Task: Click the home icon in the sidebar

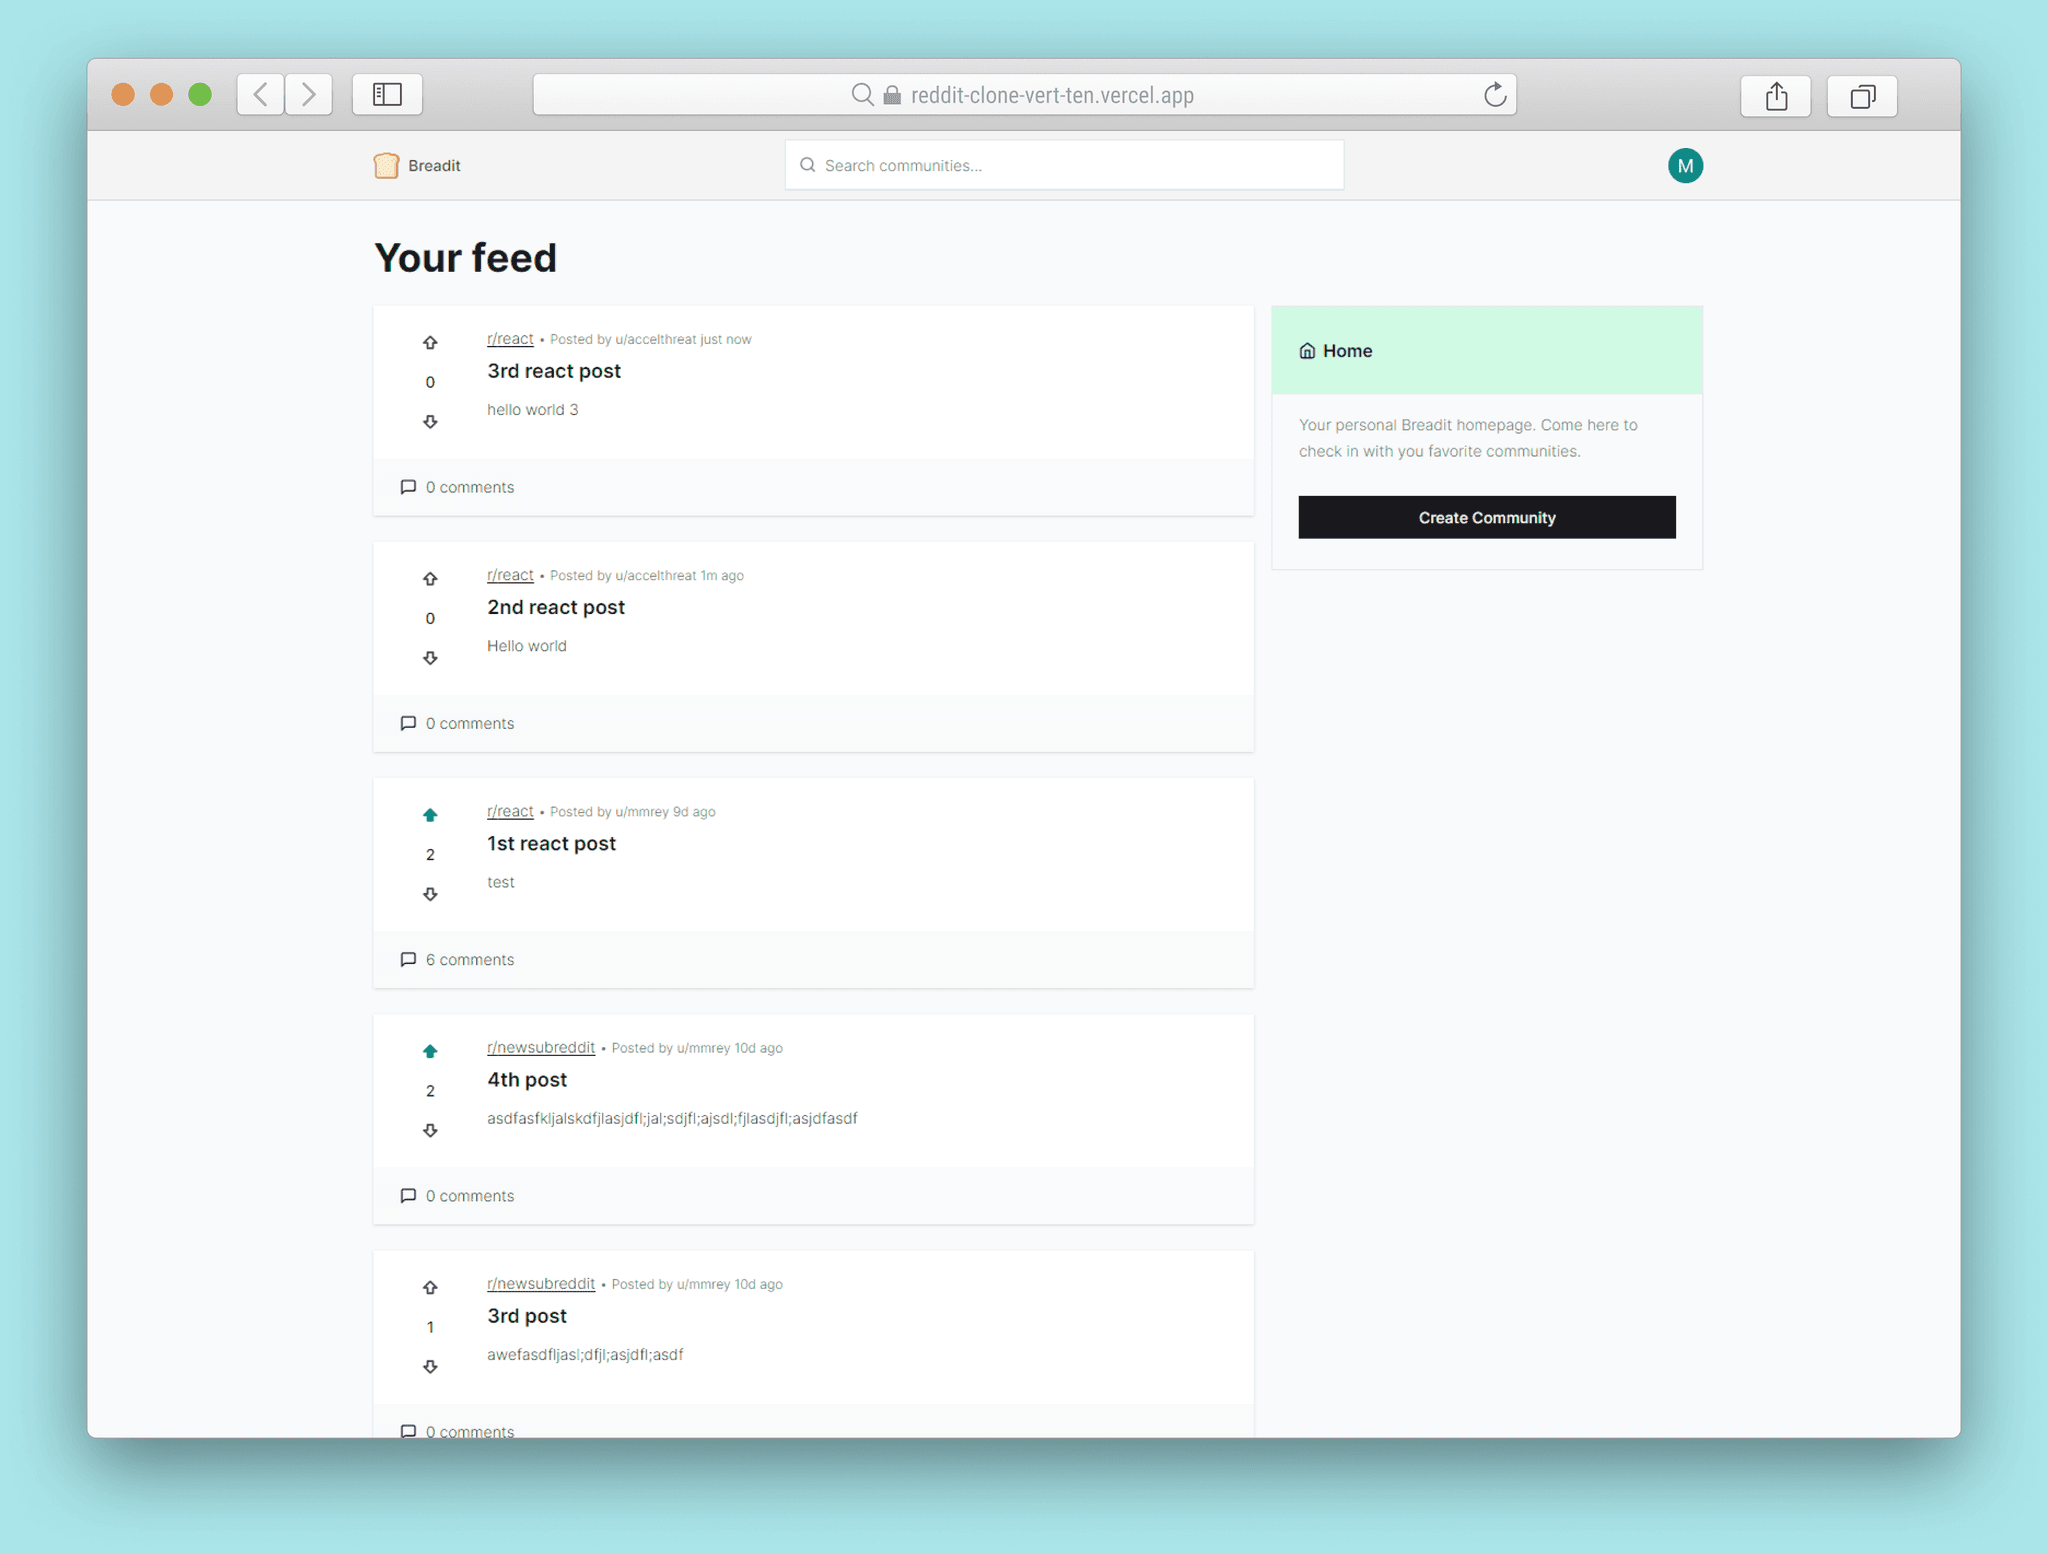Action: click(1307, 349)
